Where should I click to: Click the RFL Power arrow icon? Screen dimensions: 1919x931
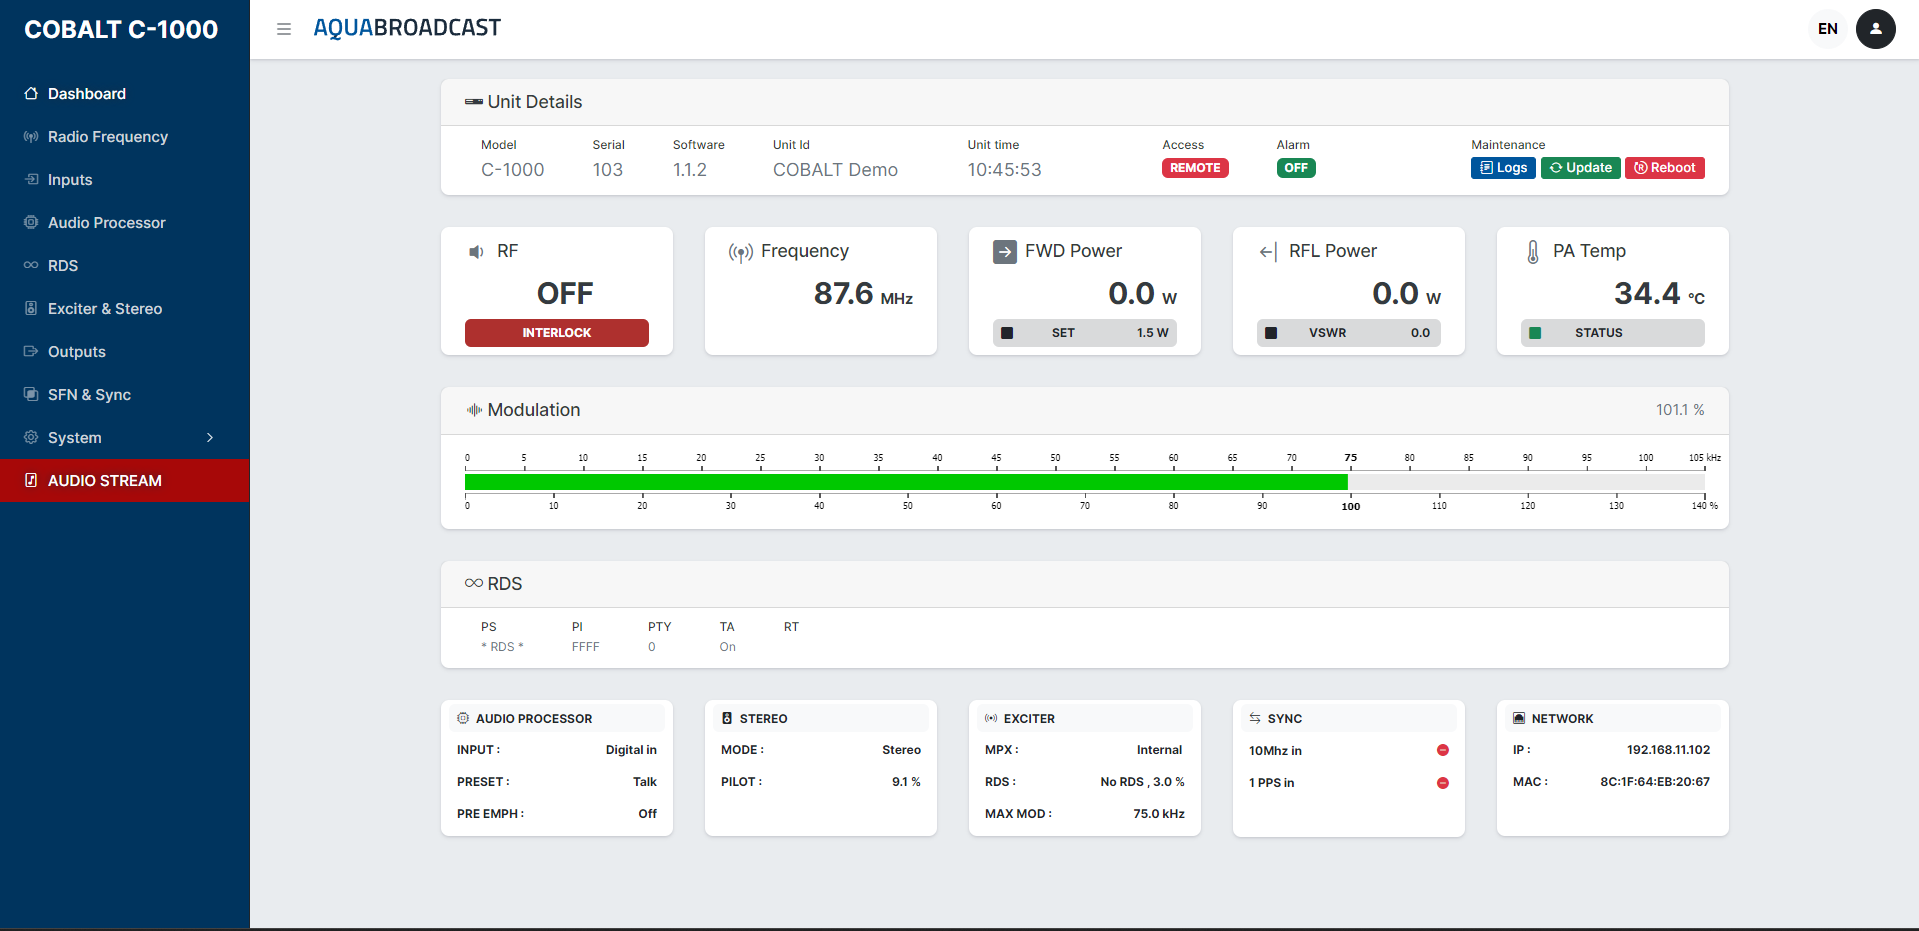click(1268, 252)
